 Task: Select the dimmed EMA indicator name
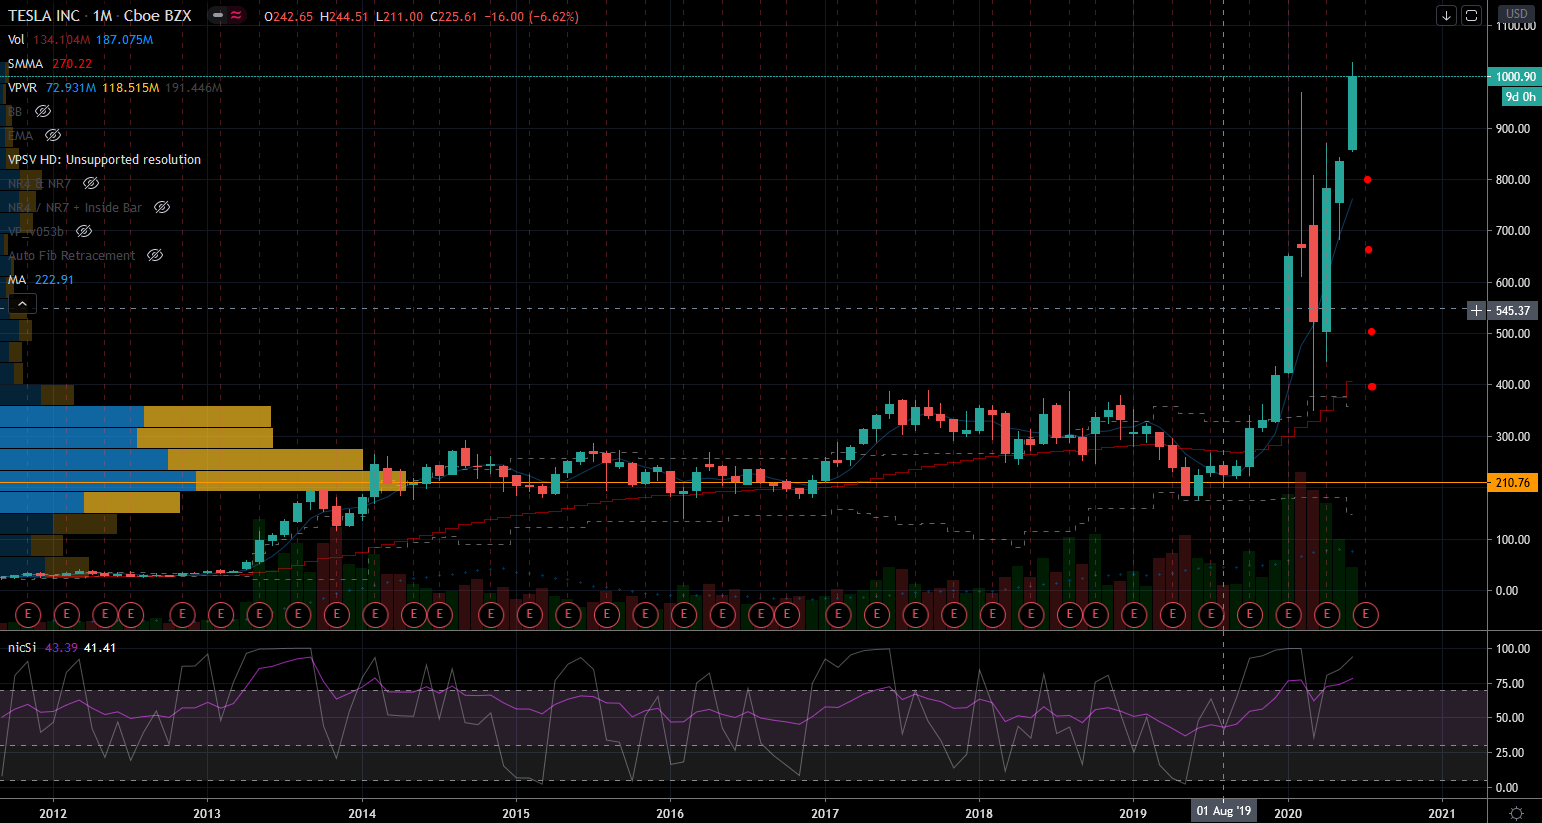coord(21,135)
